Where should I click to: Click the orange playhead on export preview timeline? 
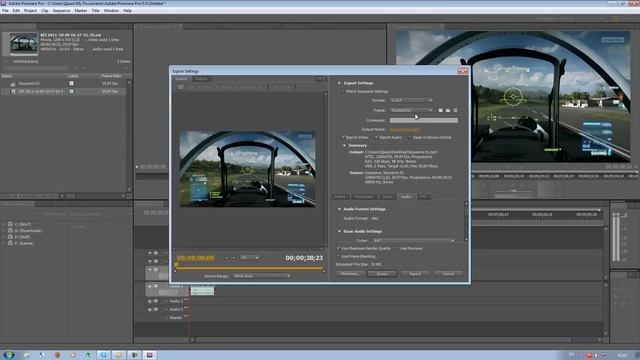click(176, 265)
